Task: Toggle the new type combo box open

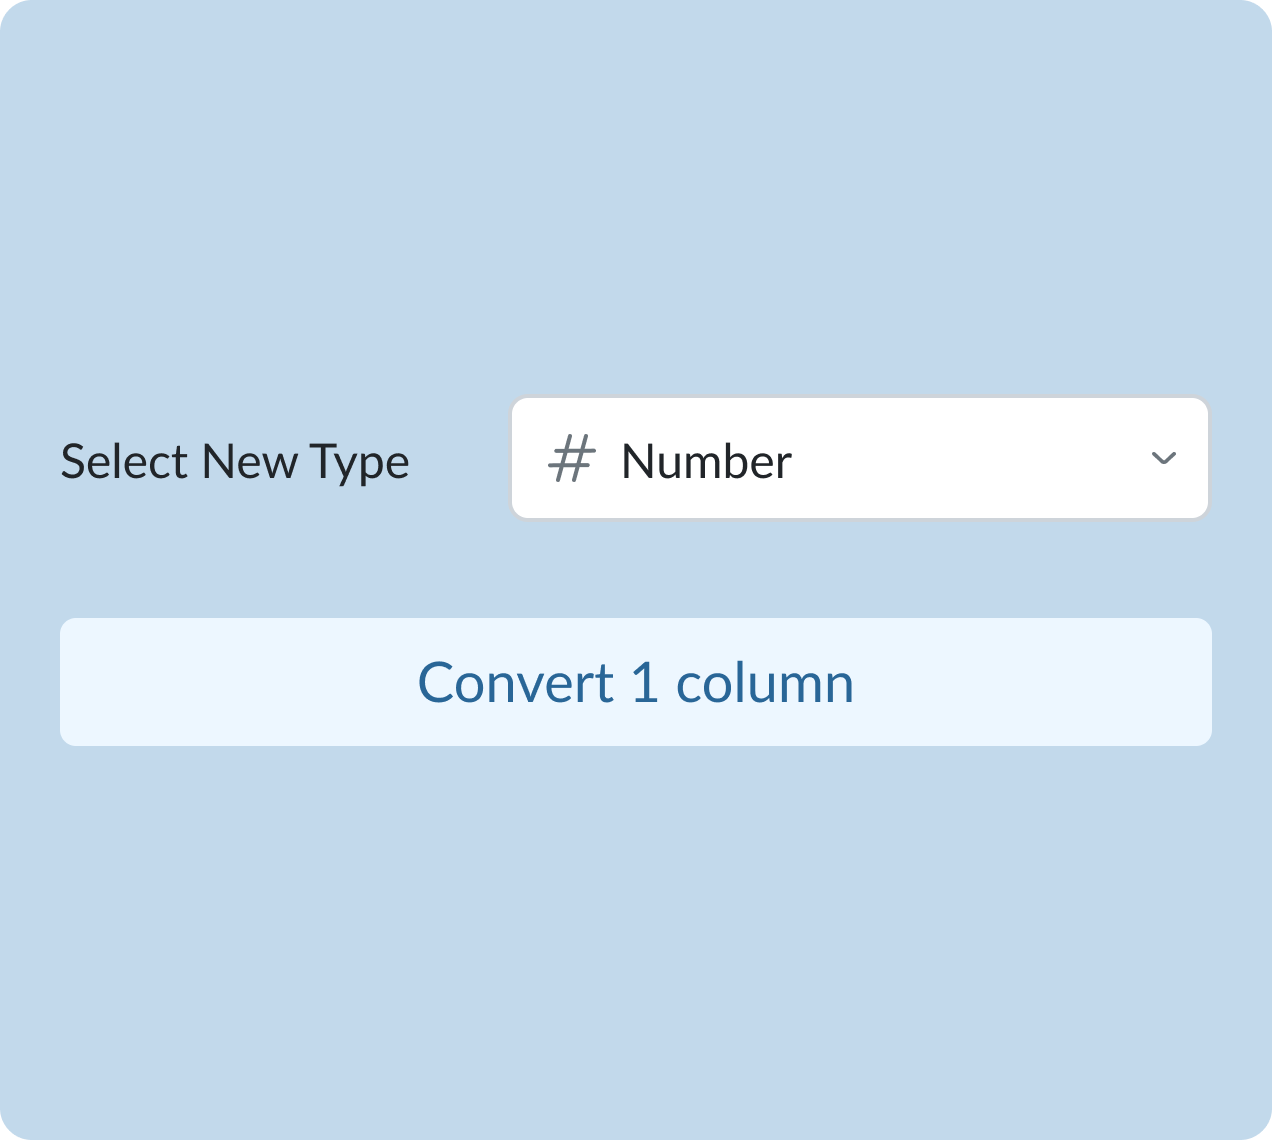Action: [x=859, y=459]
